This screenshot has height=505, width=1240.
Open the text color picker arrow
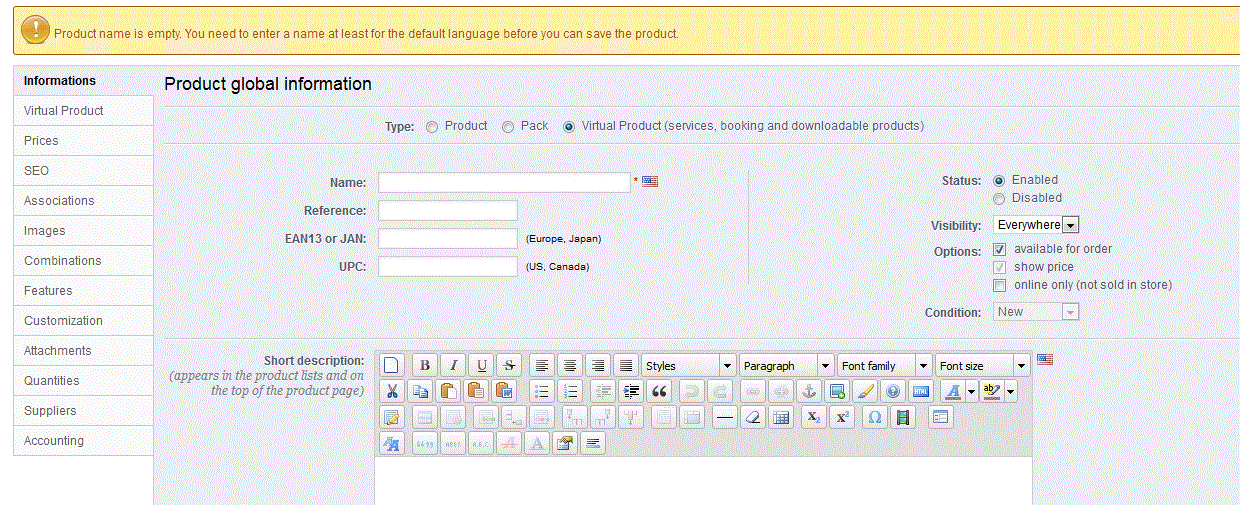click(x=972, y=392)
